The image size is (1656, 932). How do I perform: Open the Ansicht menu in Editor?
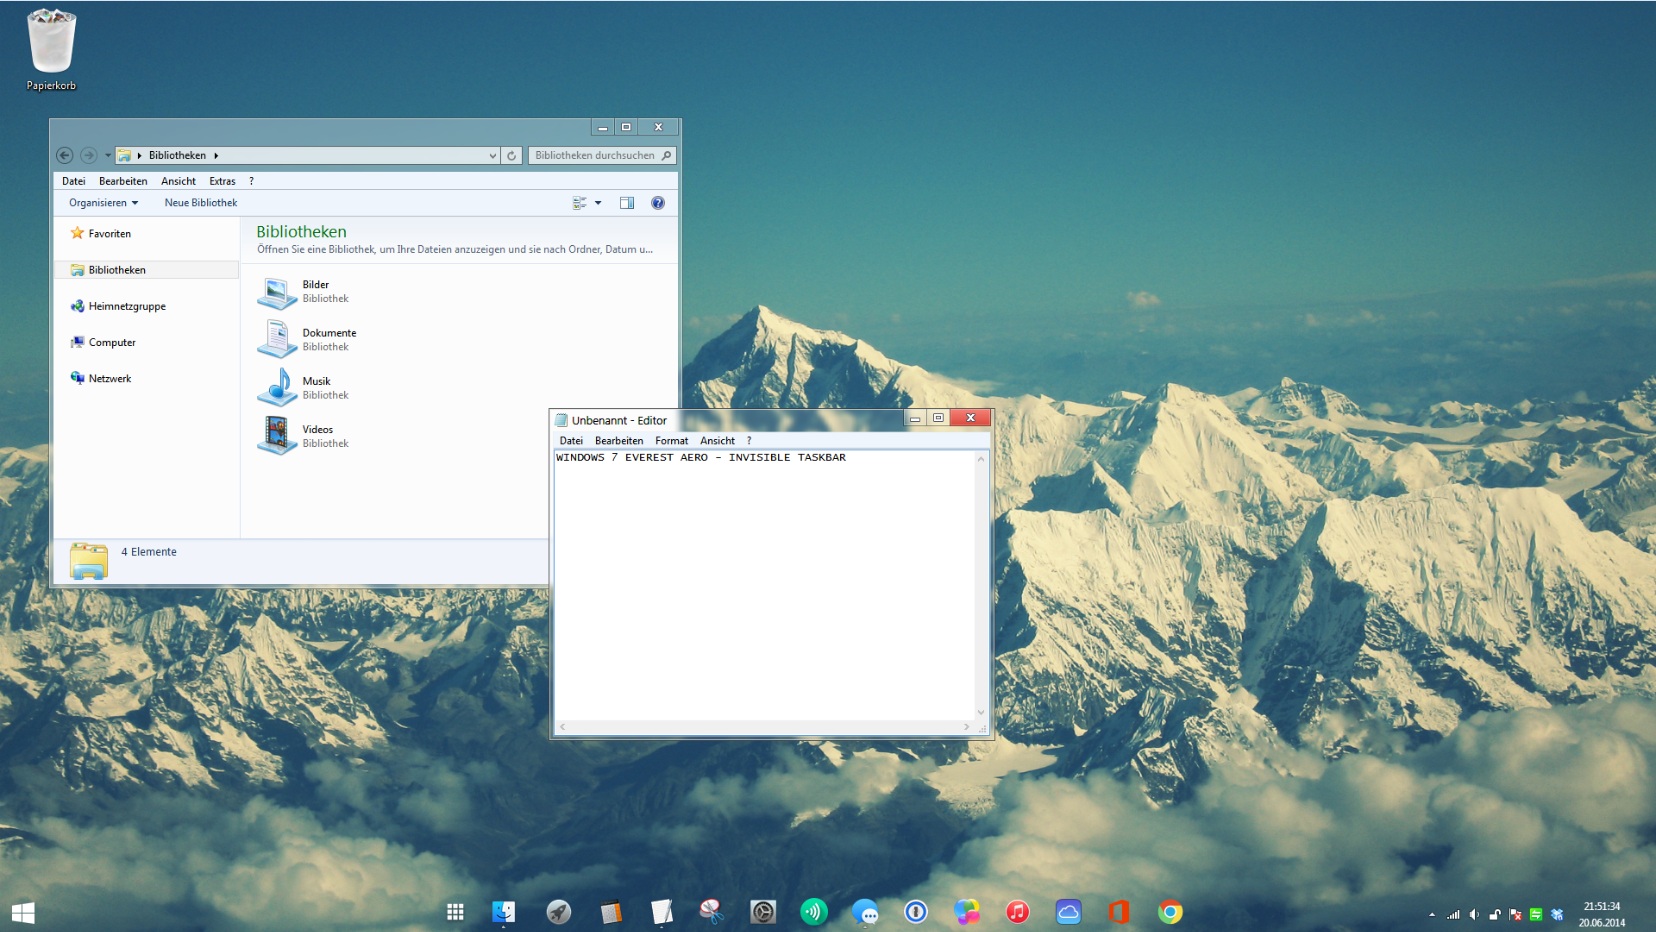click(x=717, y=440)
